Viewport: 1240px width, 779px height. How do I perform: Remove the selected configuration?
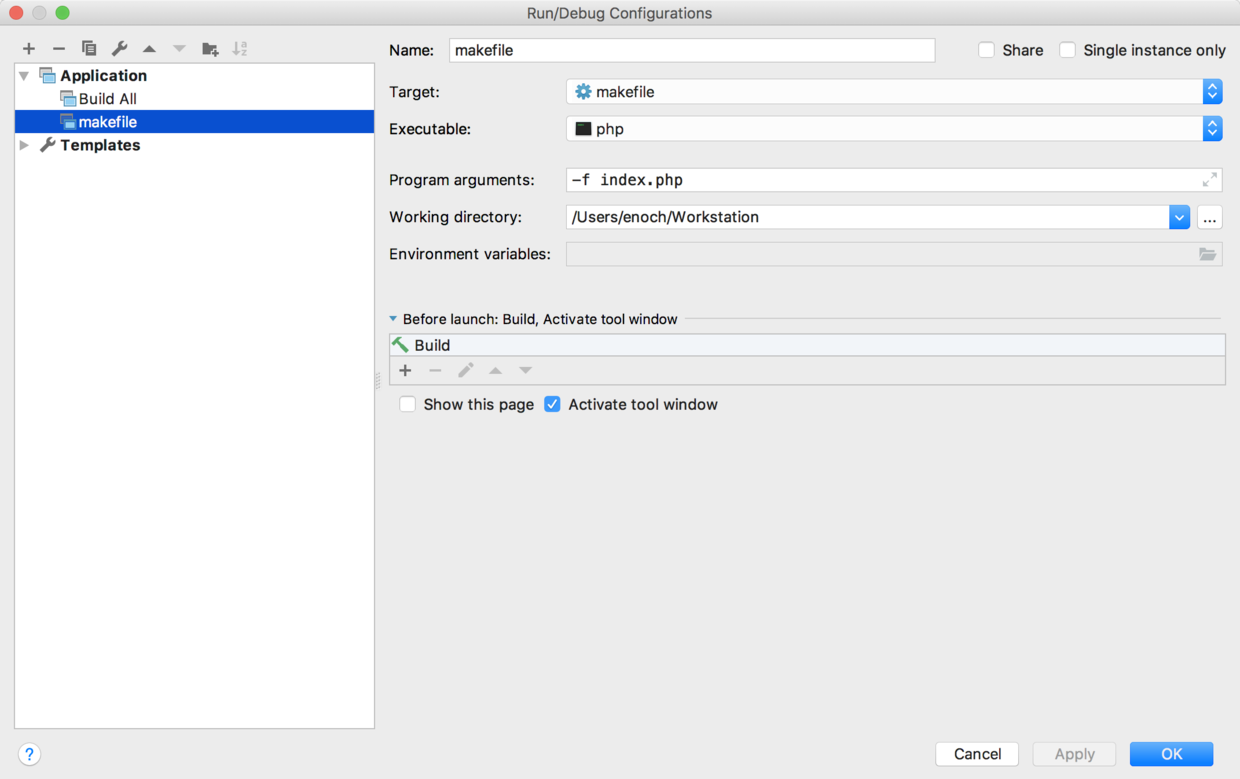[59, 48]
